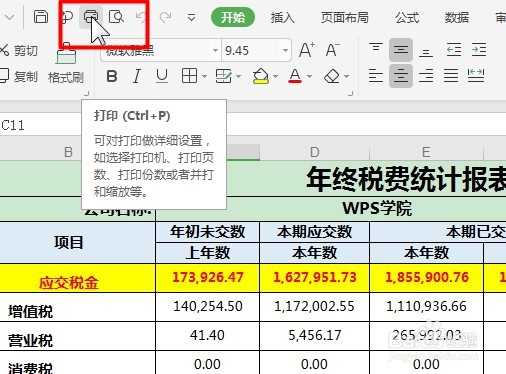Click the Print icon in quick access toolbar

tap(91, 16)
